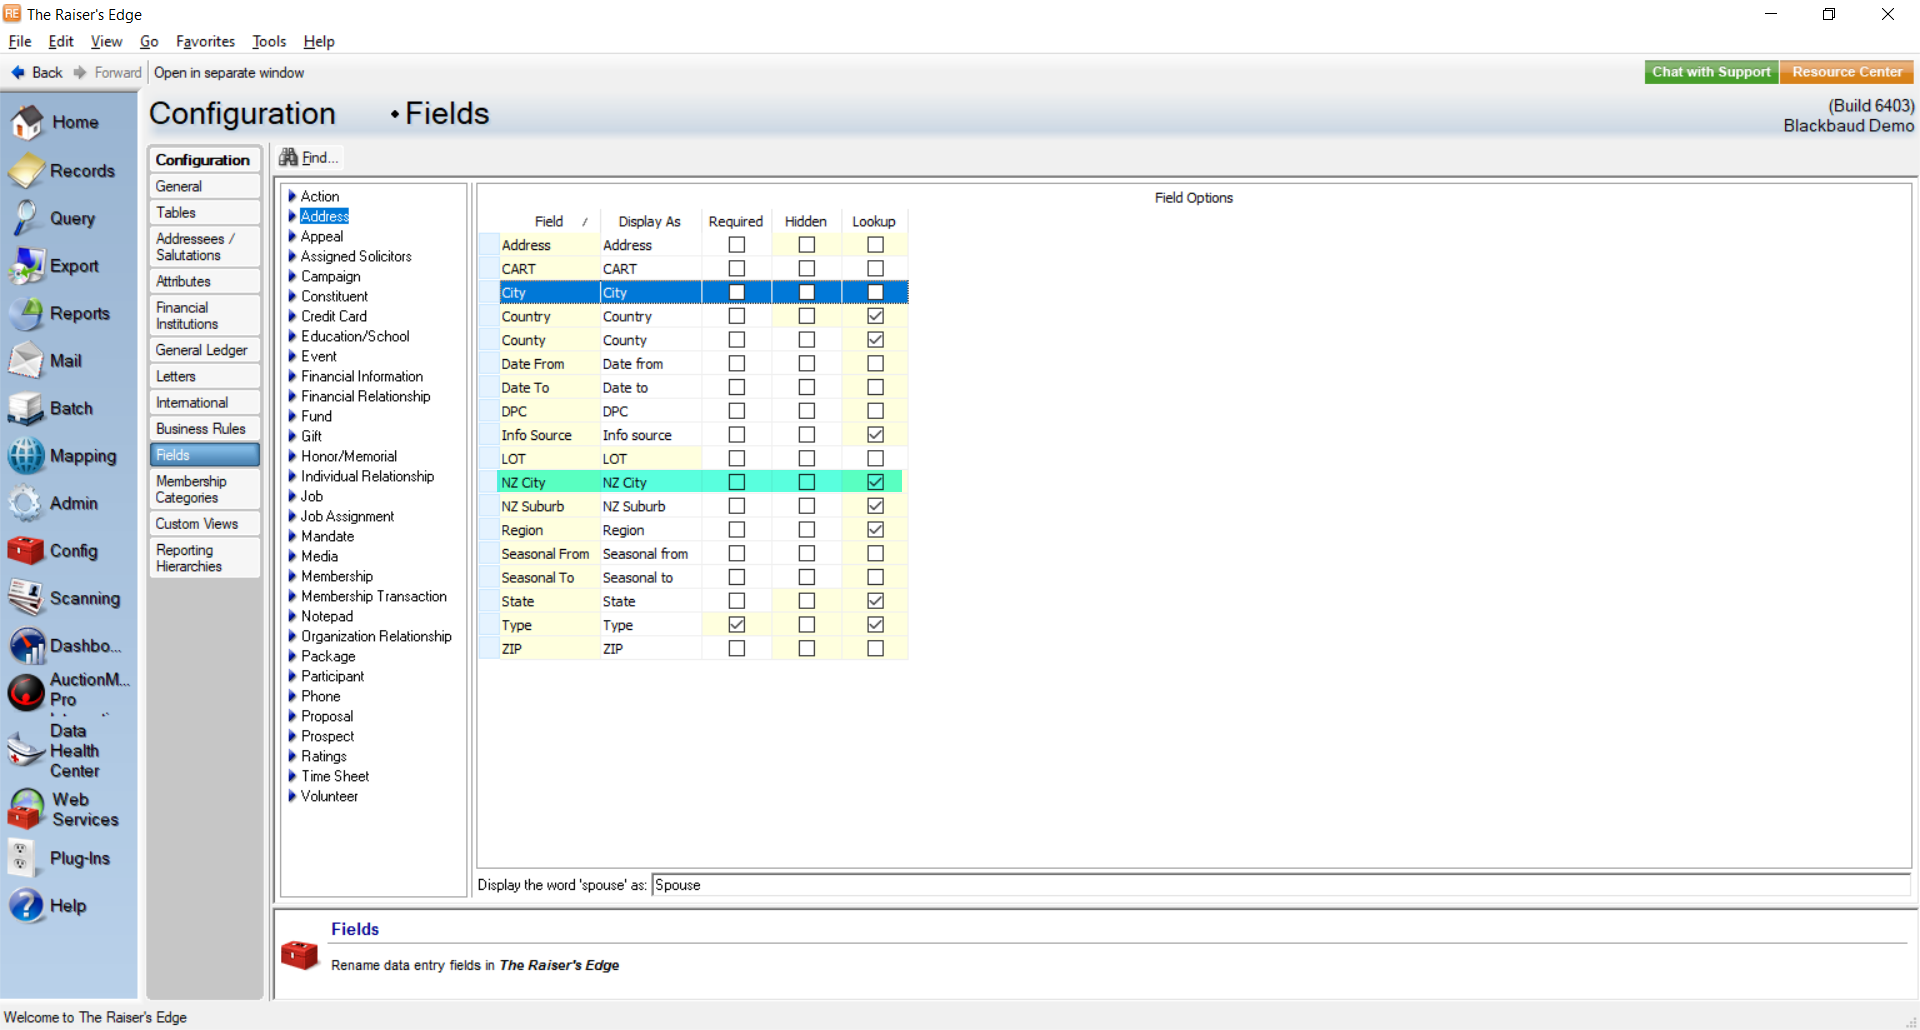This screenshot has width=1920, height=1030.
Task: Expand the Volunteer tree node
Action: point(293,796)
